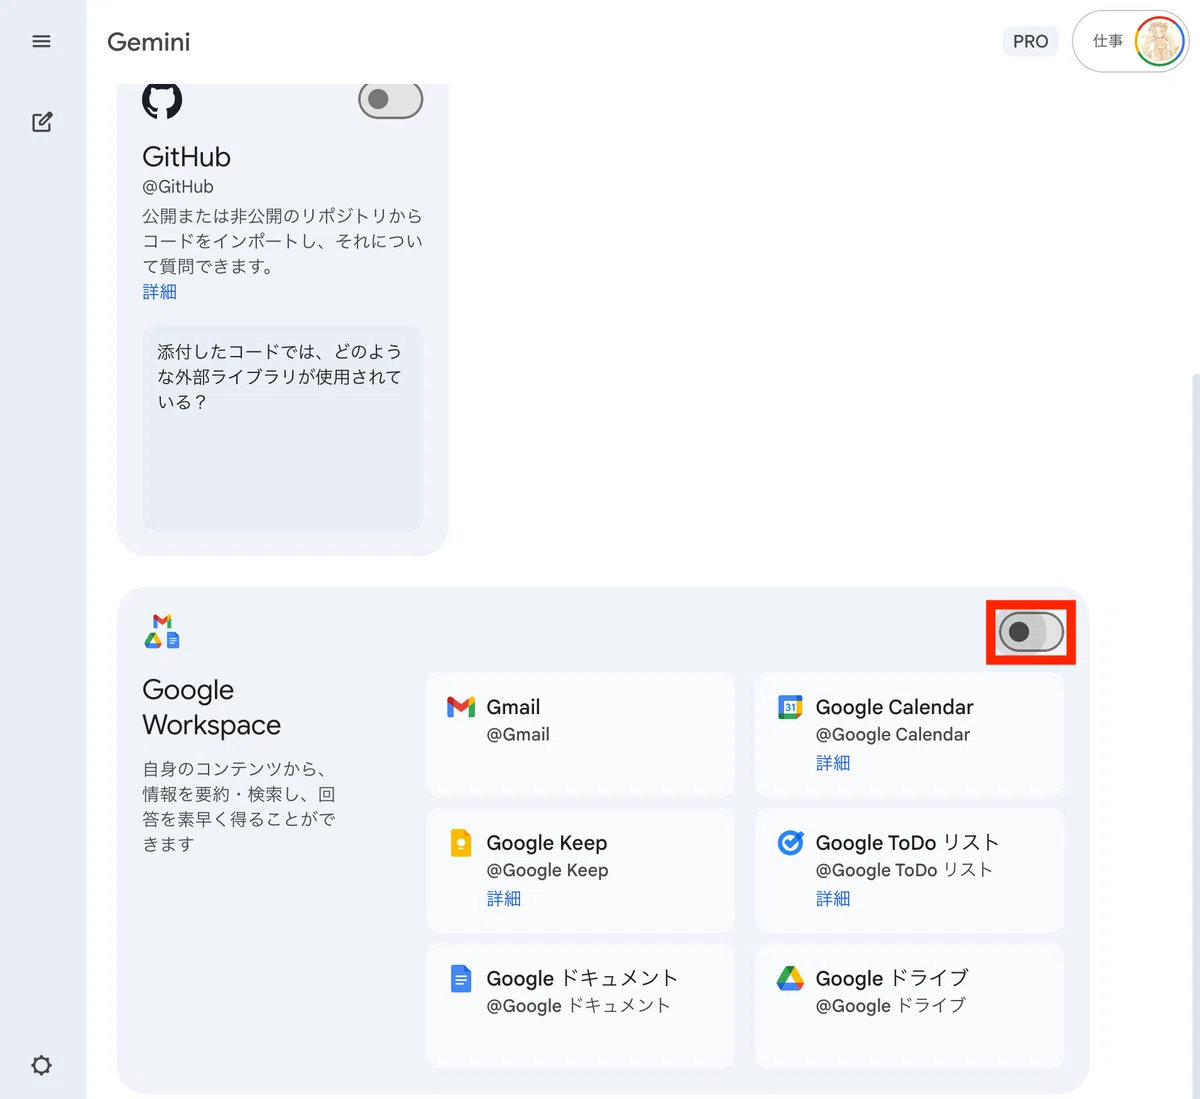This screenshot has width=1200, height=1099.
Task: Click the Google Workspace heading
Action: [x=212, y=707]
